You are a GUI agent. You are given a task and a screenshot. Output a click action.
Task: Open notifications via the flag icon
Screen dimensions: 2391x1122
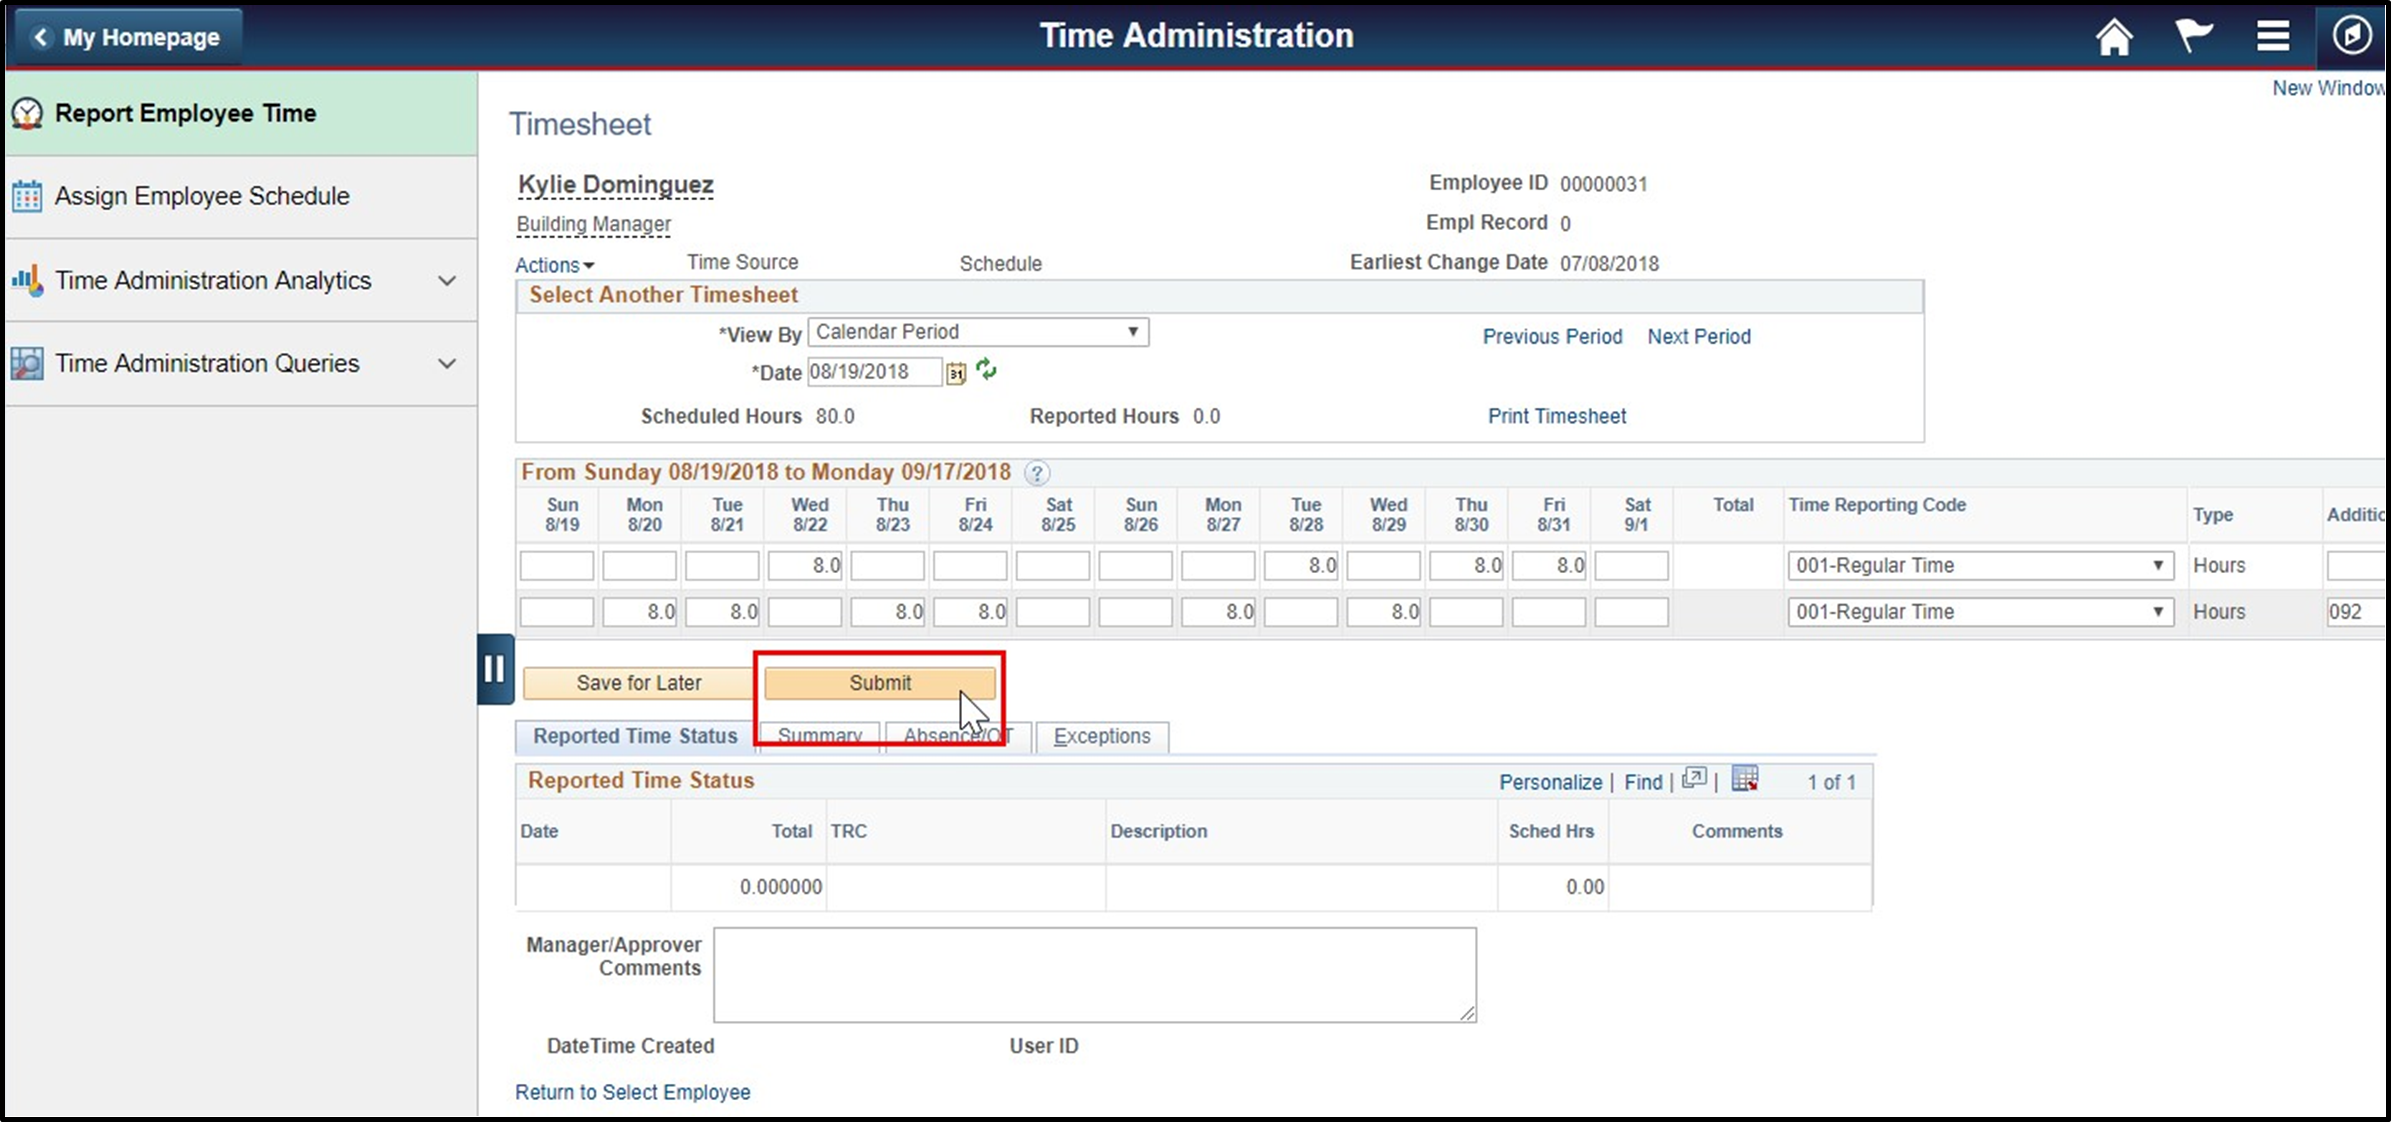2194,36
